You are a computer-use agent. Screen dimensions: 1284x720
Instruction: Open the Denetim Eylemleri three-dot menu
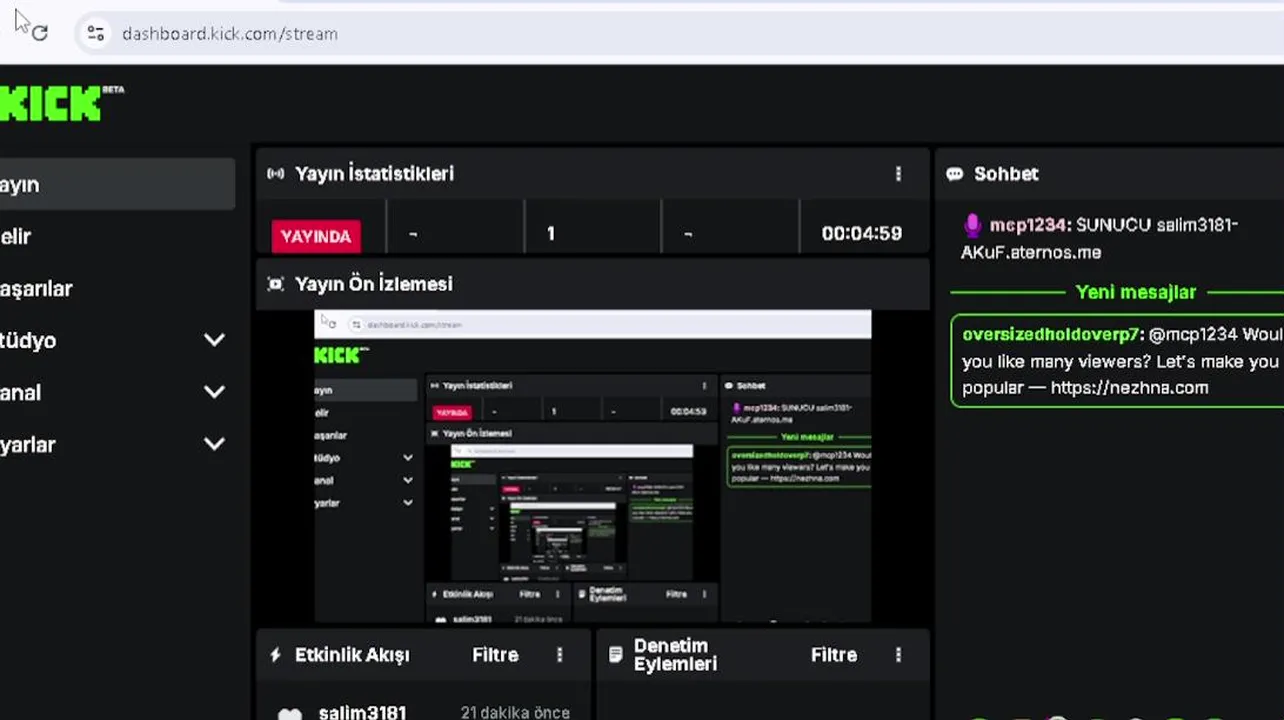898,655
